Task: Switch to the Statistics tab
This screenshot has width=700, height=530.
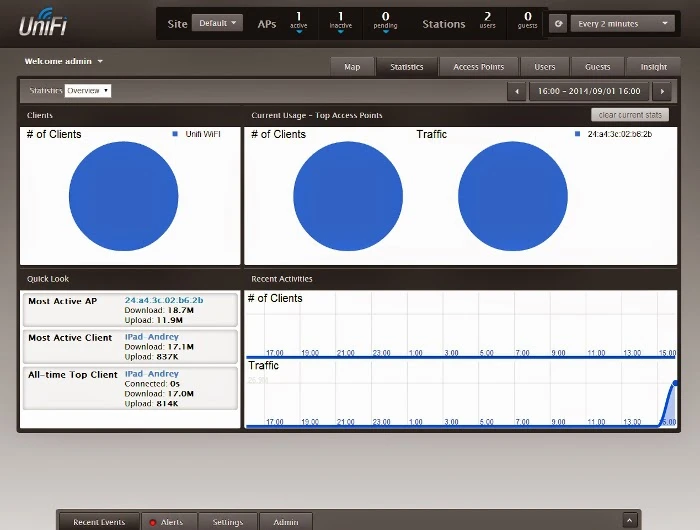Action: point(406,67)
